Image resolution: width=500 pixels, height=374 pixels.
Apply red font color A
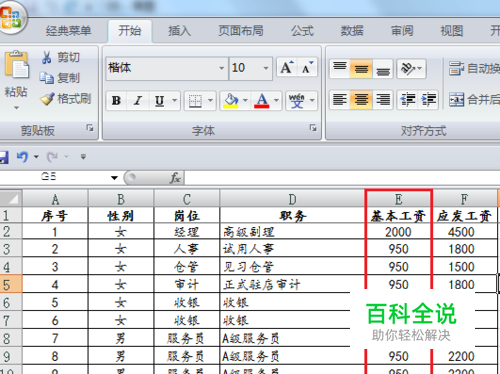point(262,100)
